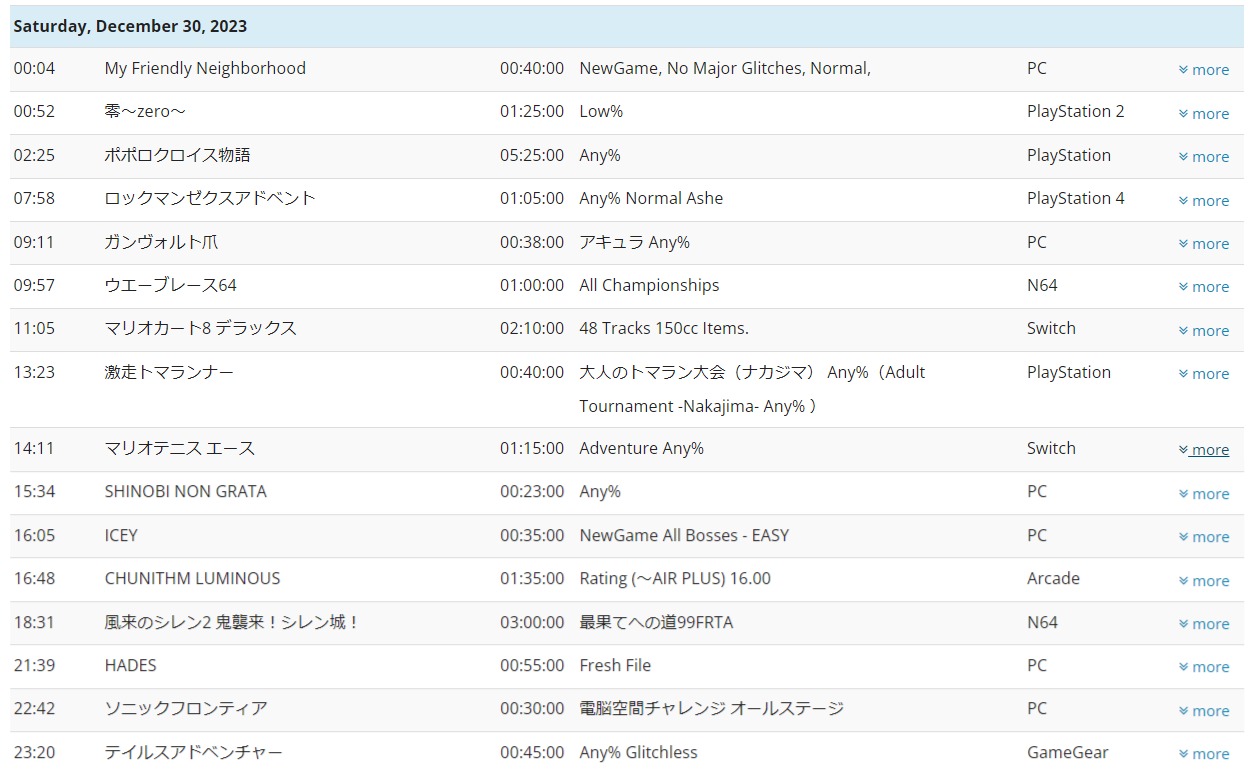Select the ロックマンゼクスアドベント title

[x=210, y=198]
